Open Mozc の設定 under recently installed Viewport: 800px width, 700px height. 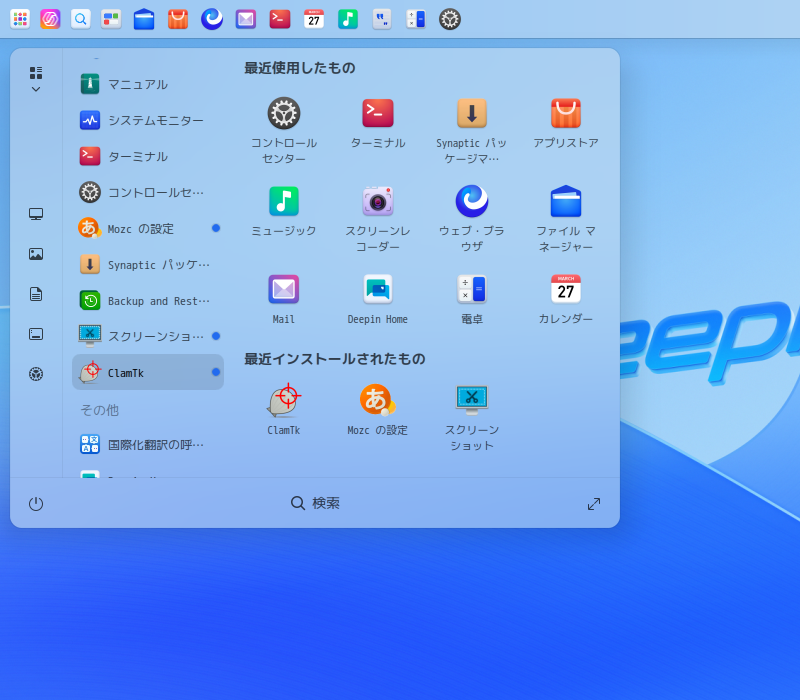pos(378,410)
